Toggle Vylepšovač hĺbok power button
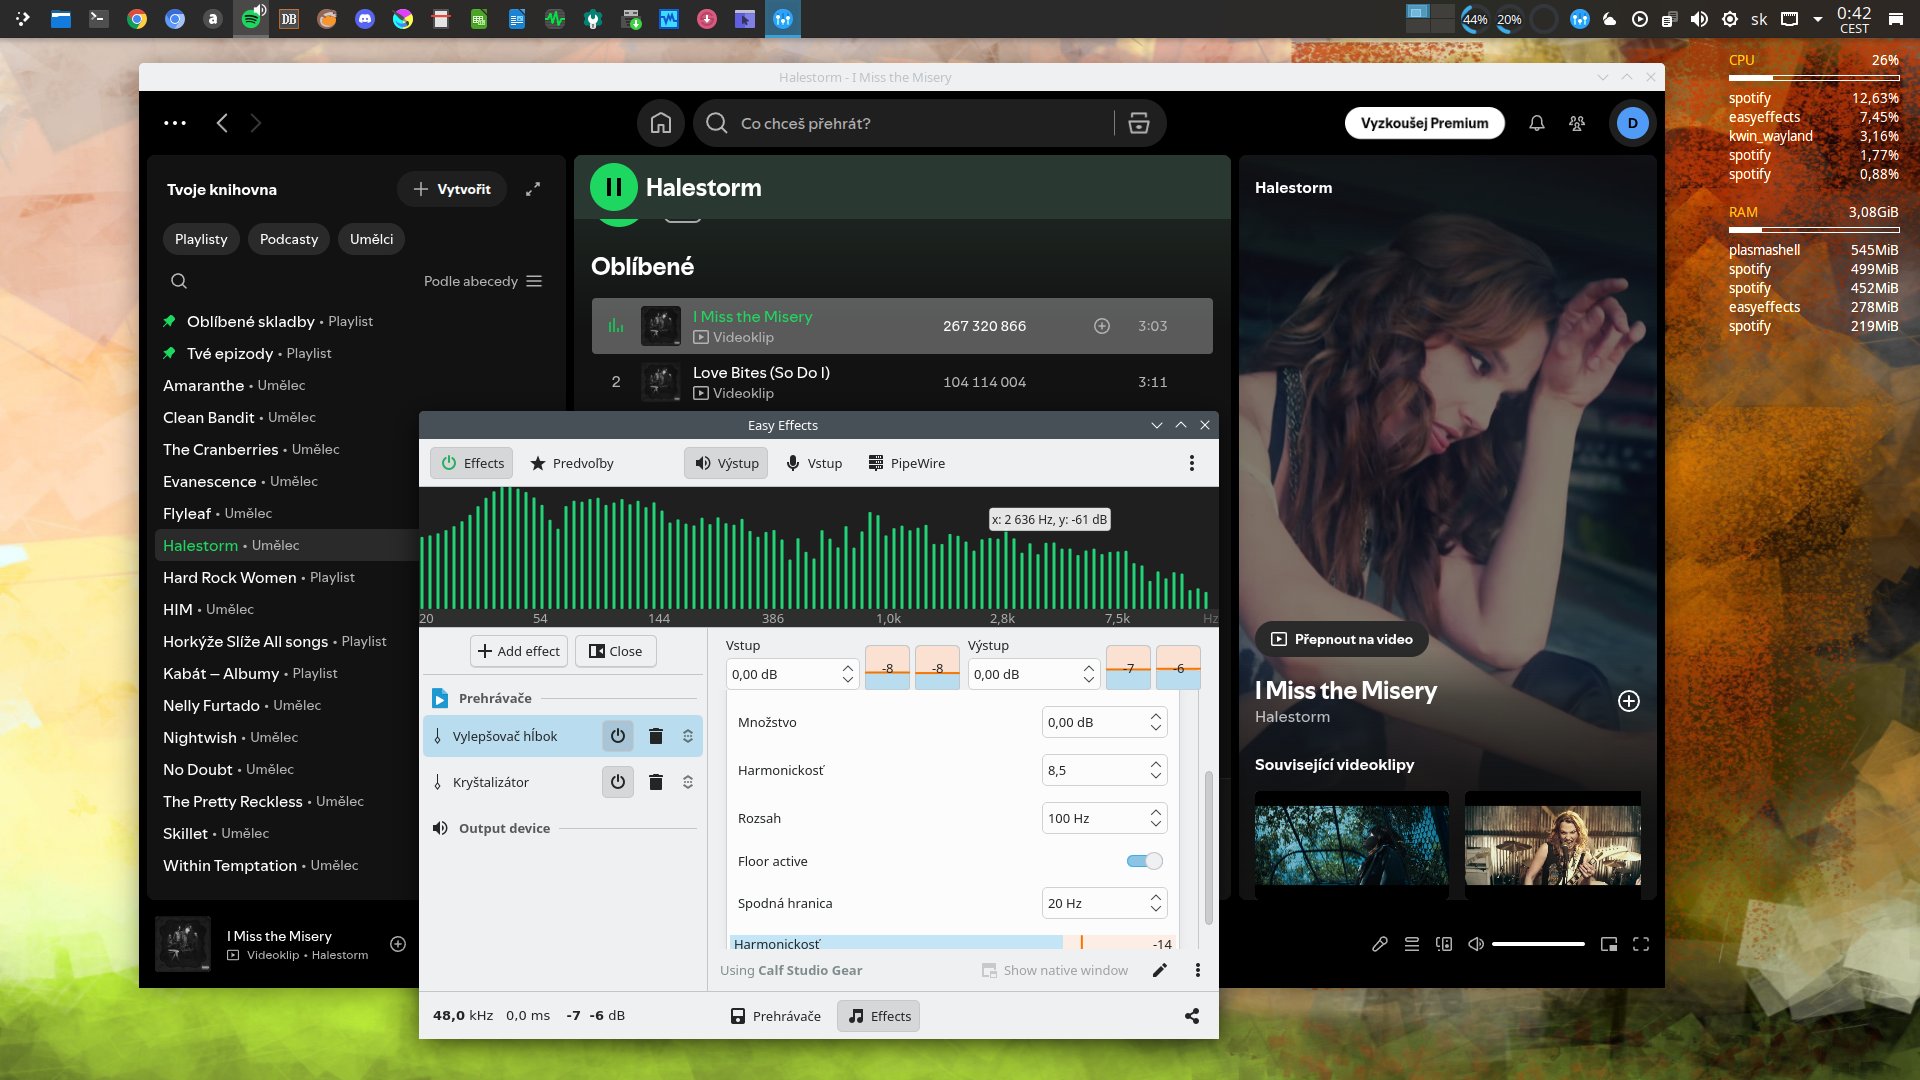This screenshot has height=1080, width=1920. pyautogui.click(x=618, y=736)
